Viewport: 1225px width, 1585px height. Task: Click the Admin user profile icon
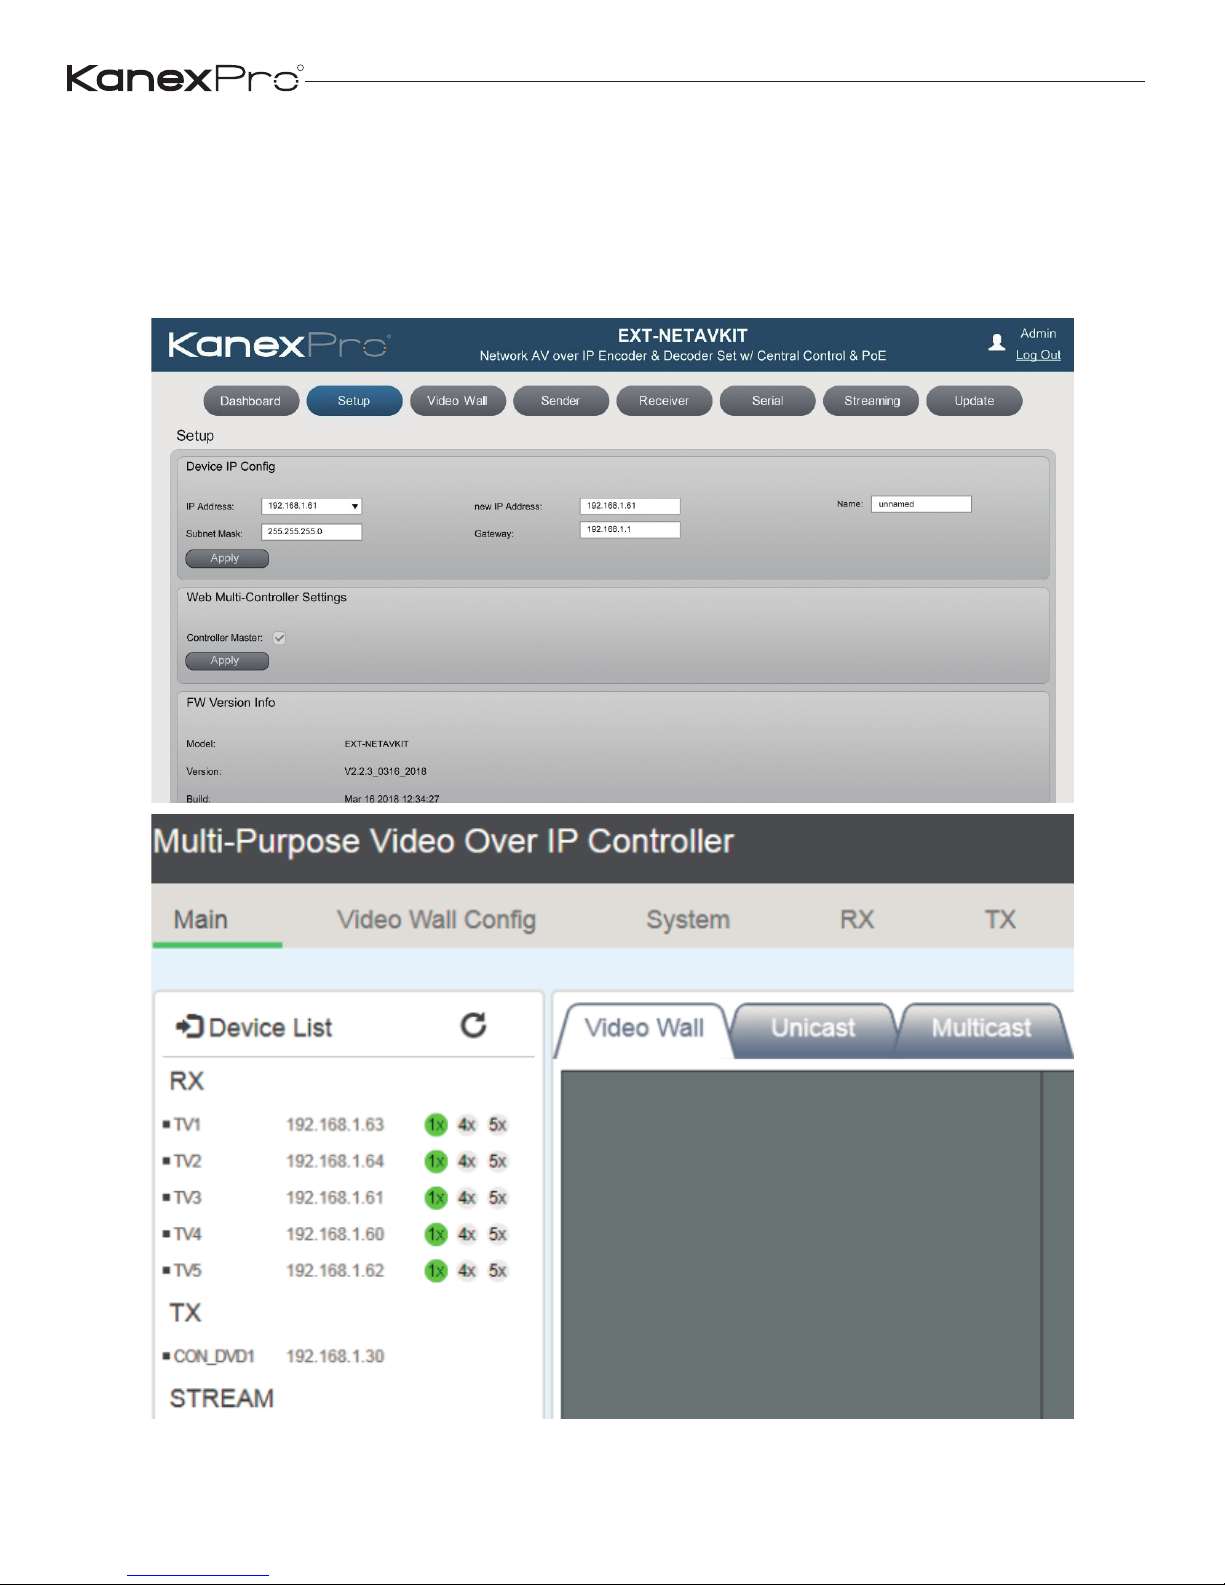(997, 343)
